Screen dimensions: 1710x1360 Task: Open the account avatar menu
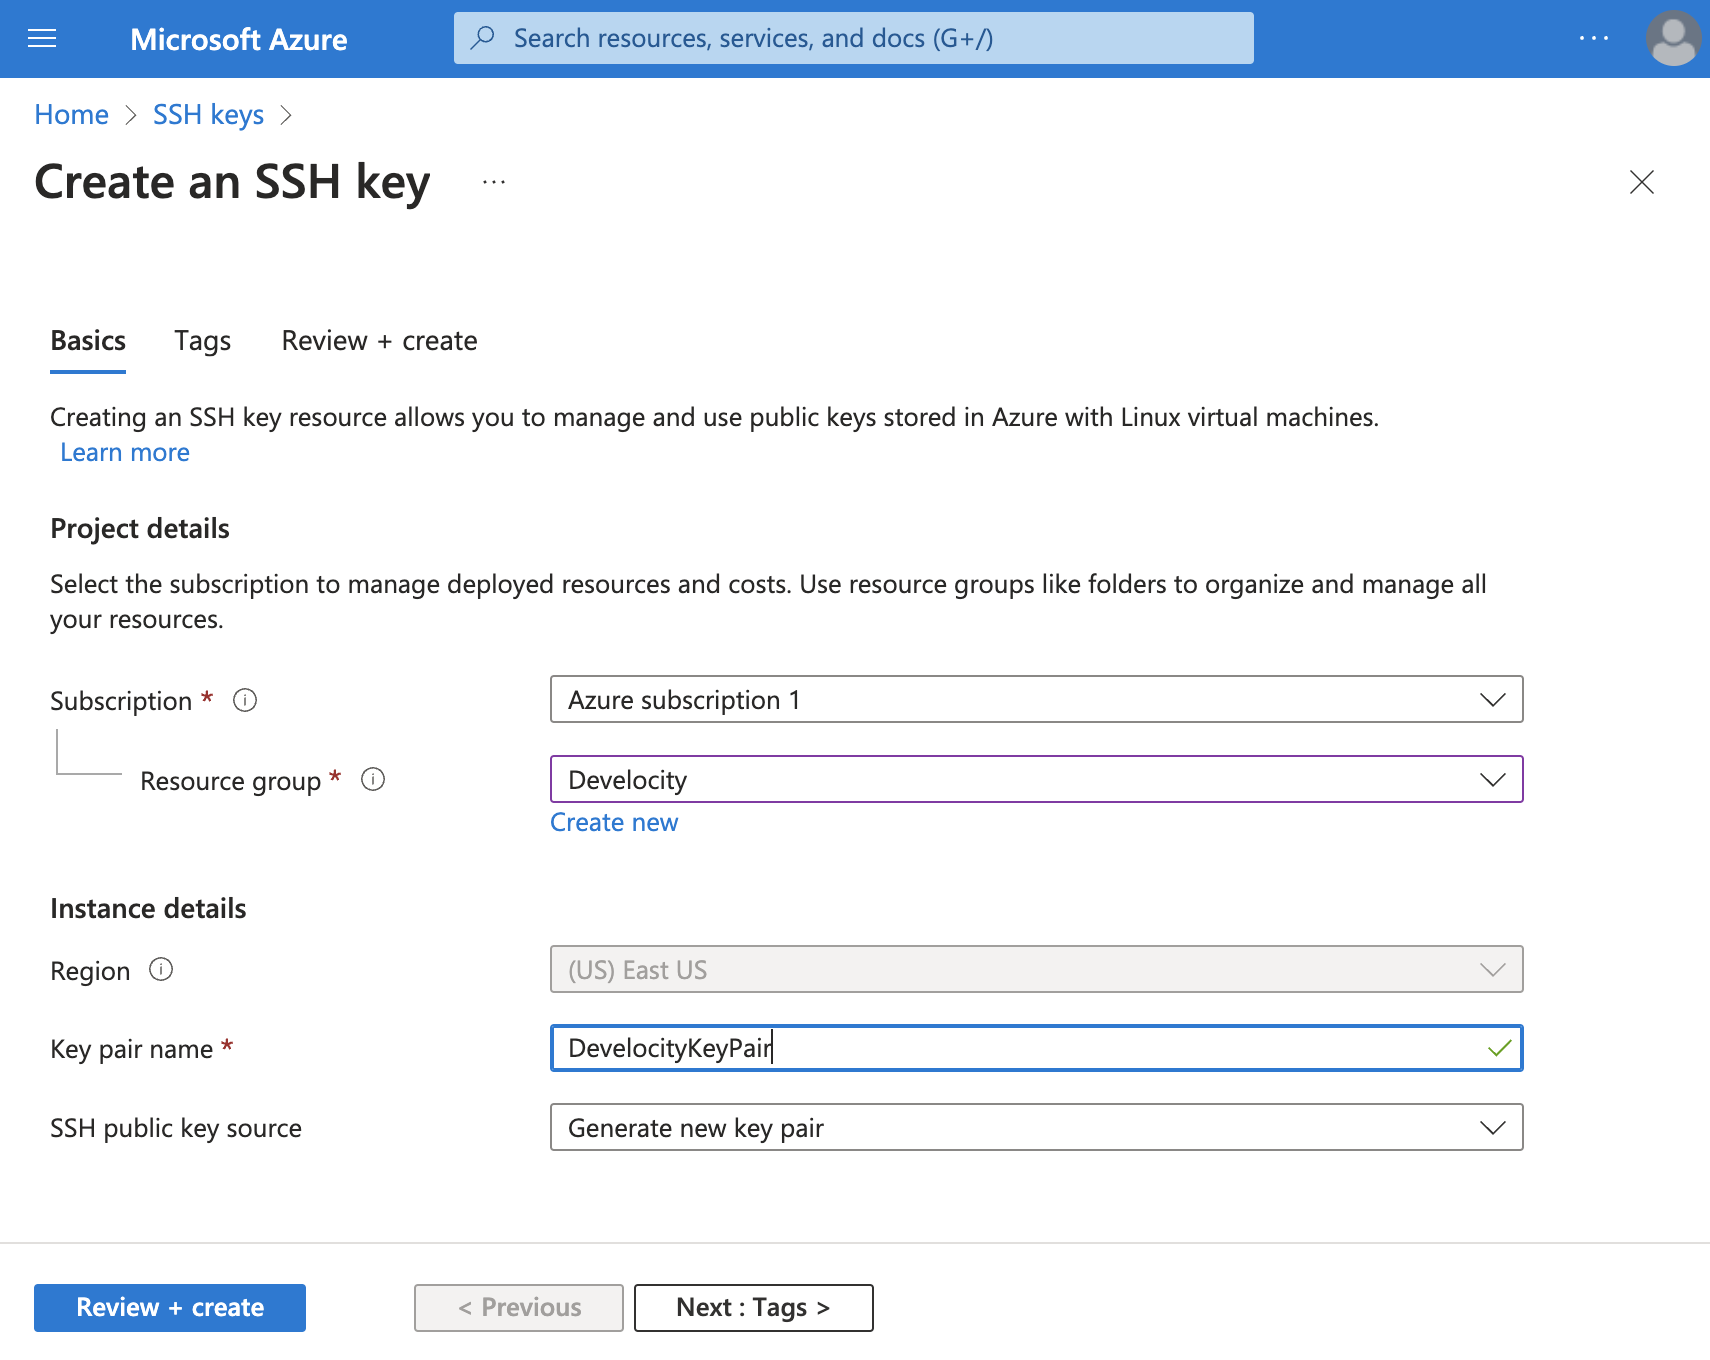click(1672, 38)
